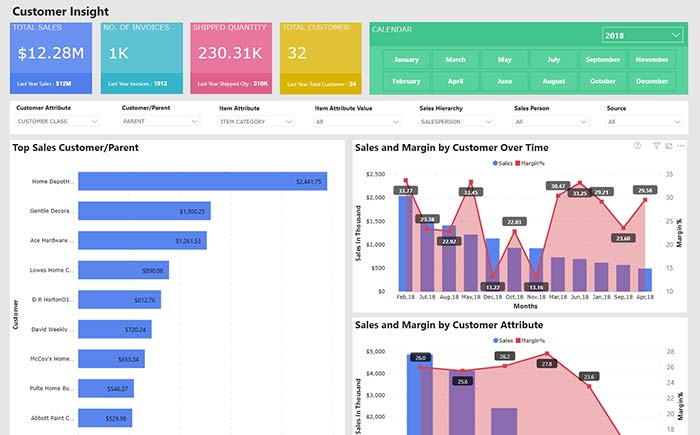Select April in the calendar slicer
The height and width of the screenshot is (435, 700).
click(x=455, y=81)
